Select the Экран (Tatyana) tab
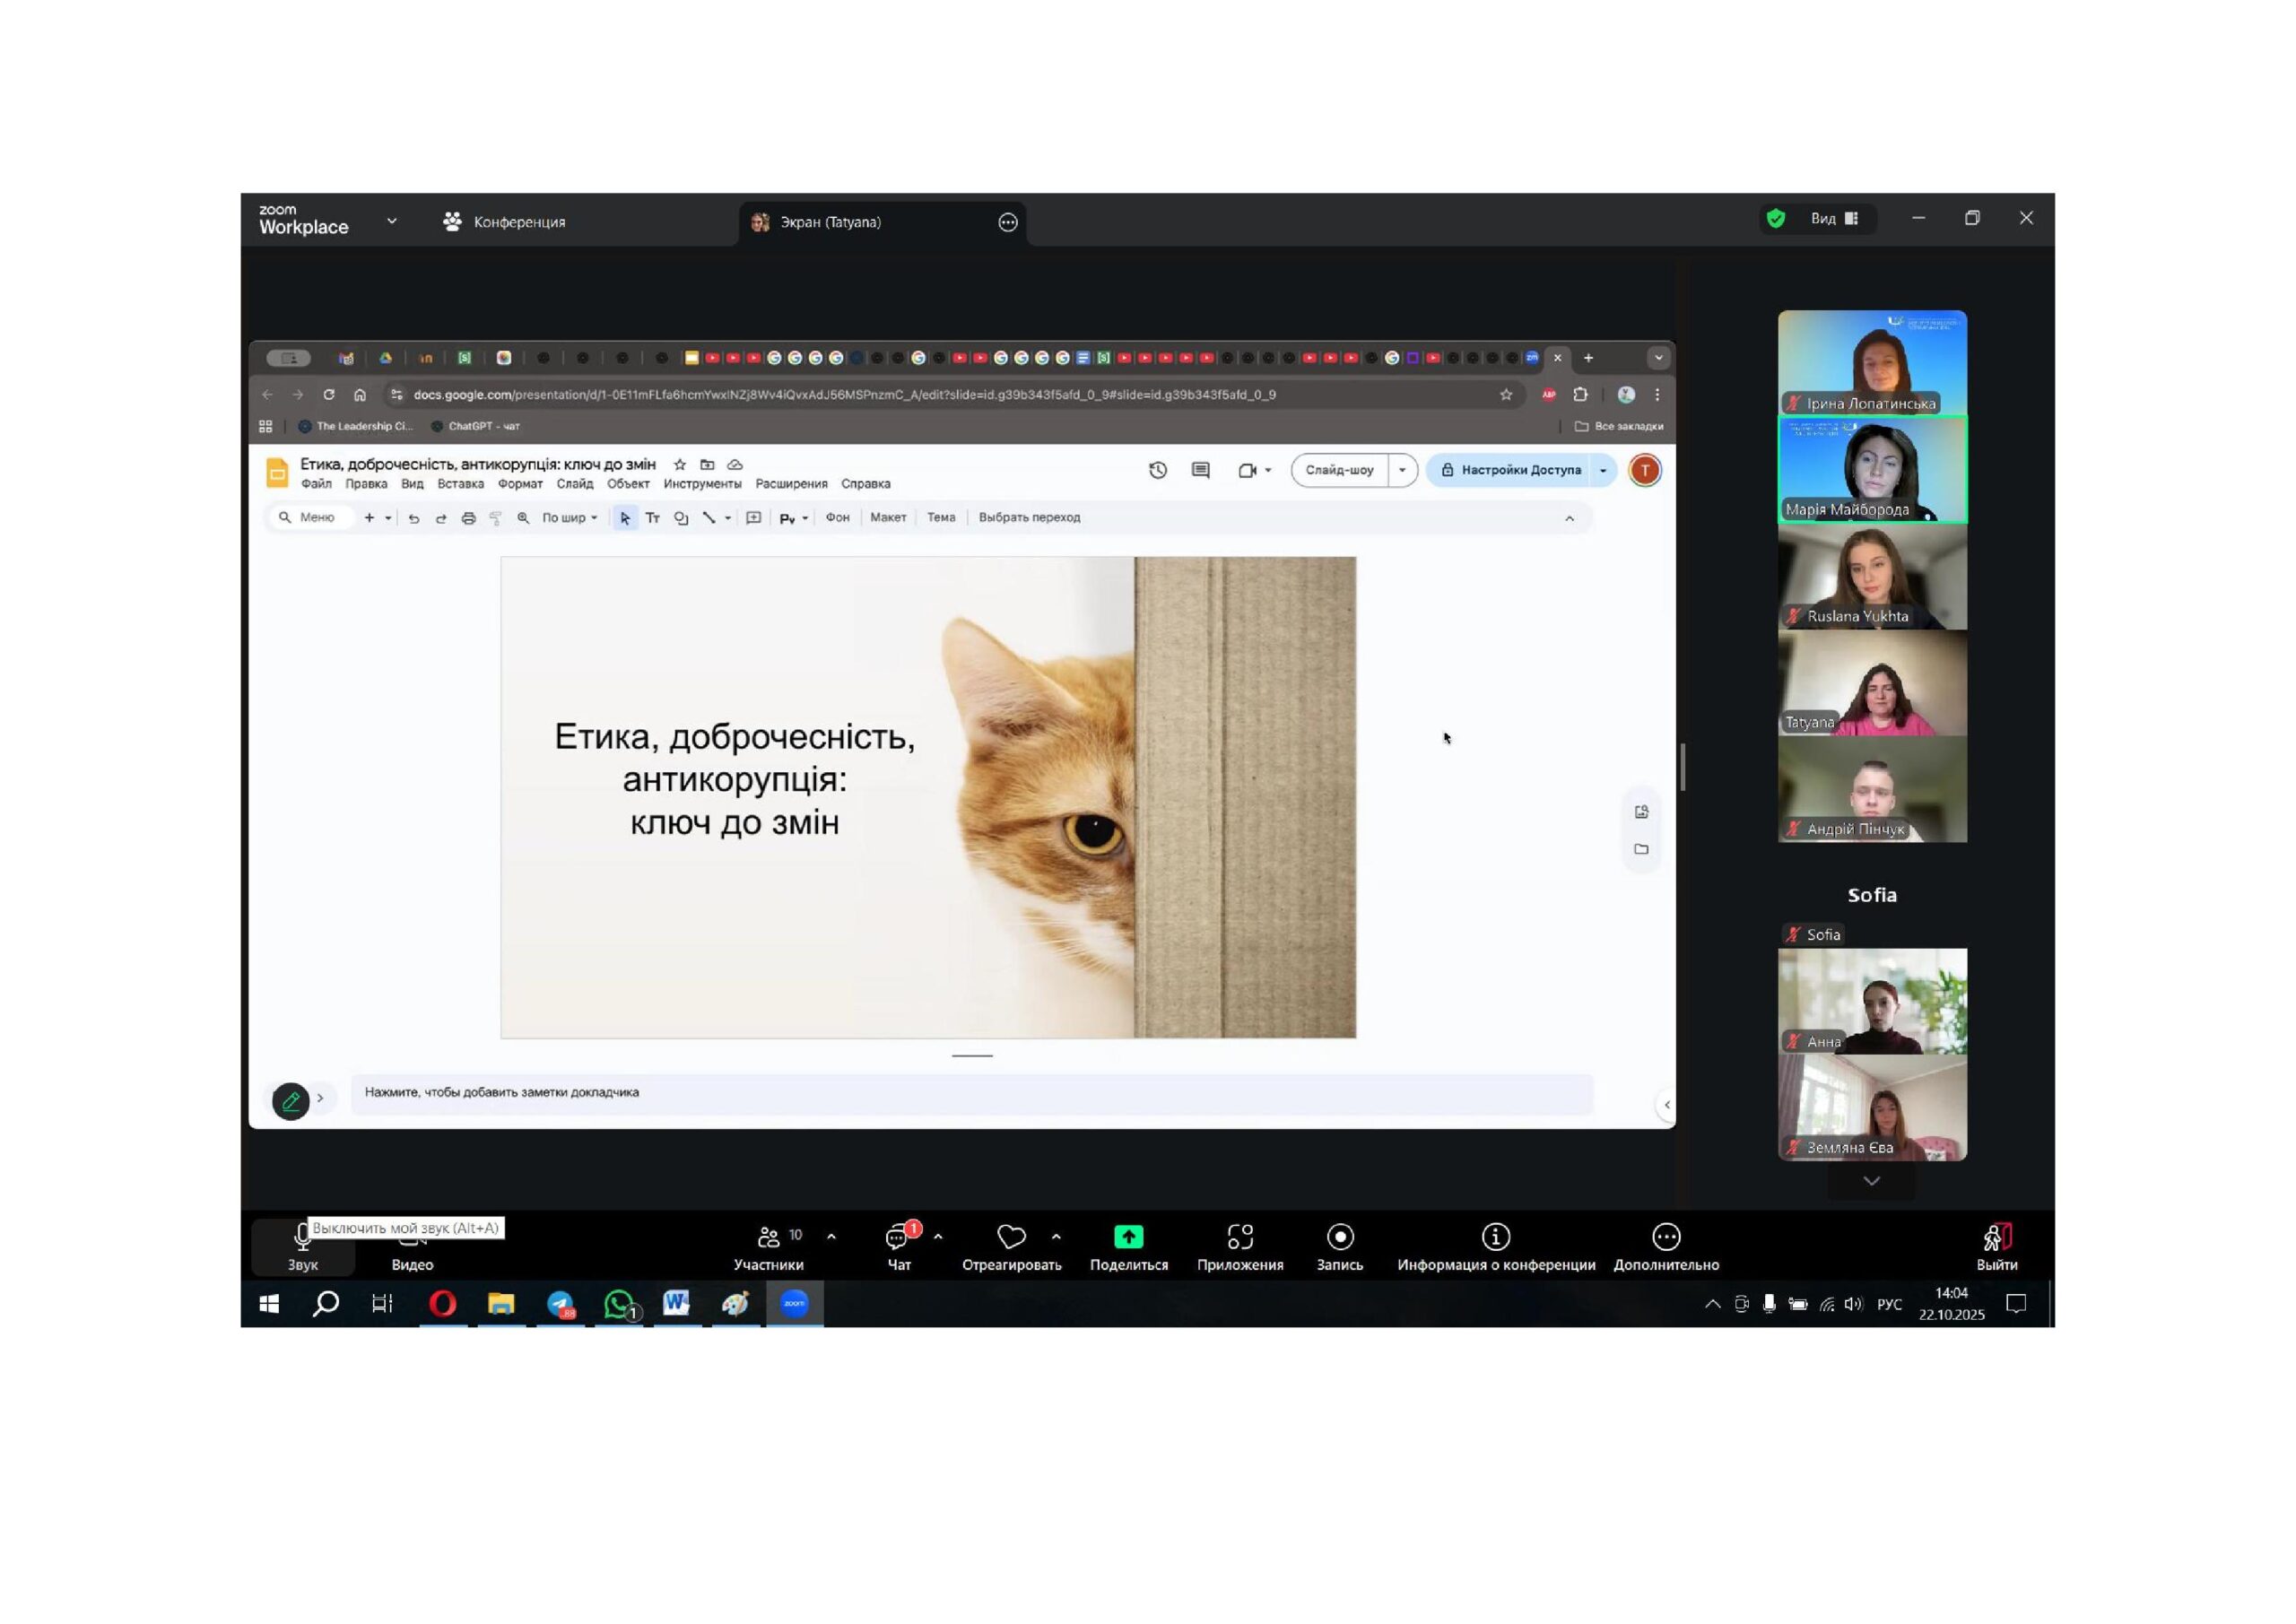 click(830, 222)
